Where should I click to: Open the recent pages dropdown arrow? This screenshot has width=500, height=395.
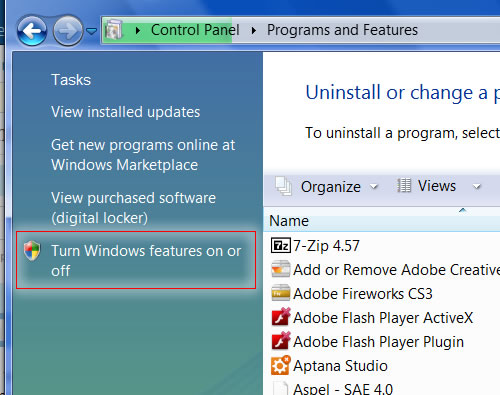[91, 31]
